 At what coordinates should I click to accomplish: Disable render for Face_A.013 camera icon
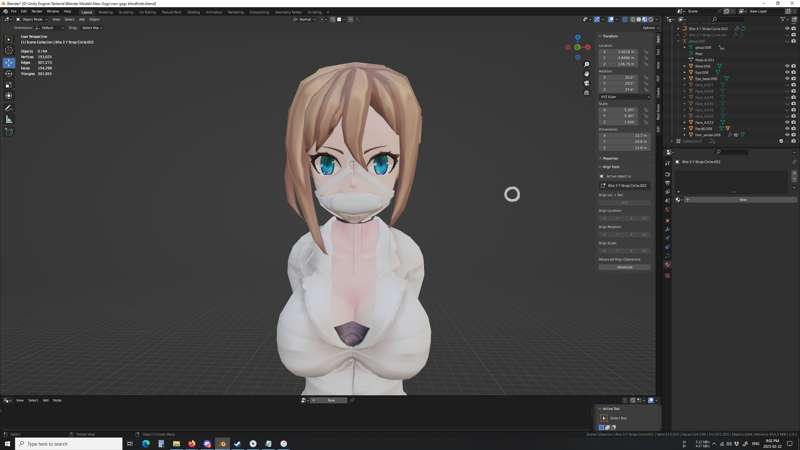[x=793, y=122]
